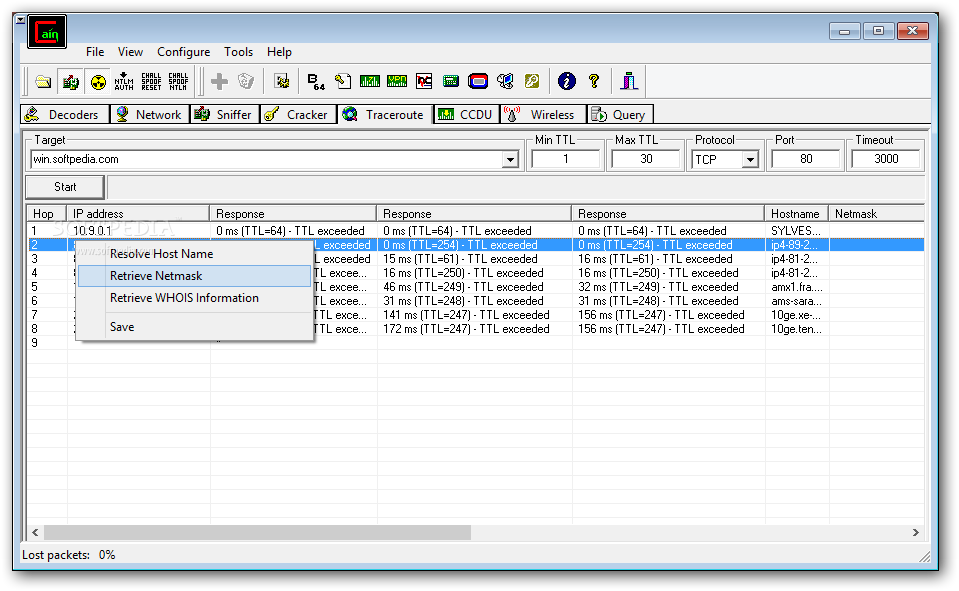Screen dimensions: 959x591
Task: Open the View menu
Action: coord(130,52)
